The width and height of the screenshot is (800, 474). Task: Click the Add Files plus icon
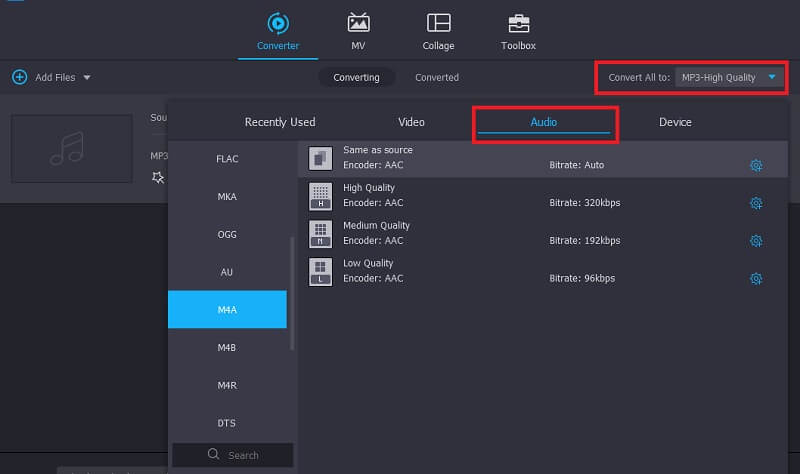click(19, 77)
